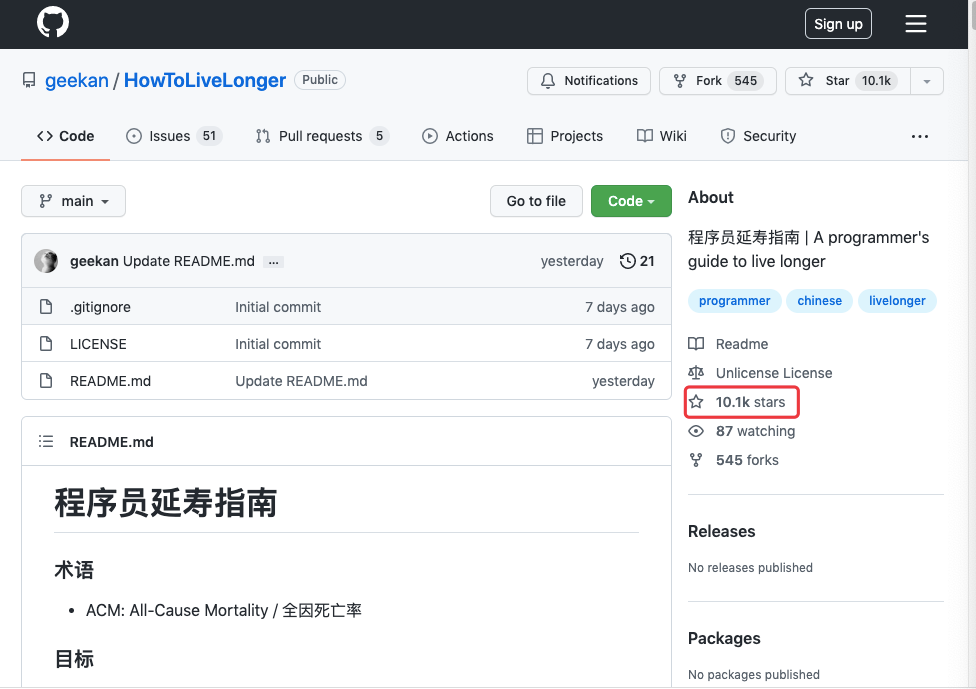Image resolution: width=976 pixels, height=689 pixels.
Task: Click the Go to file button
Action: point(536,201)
